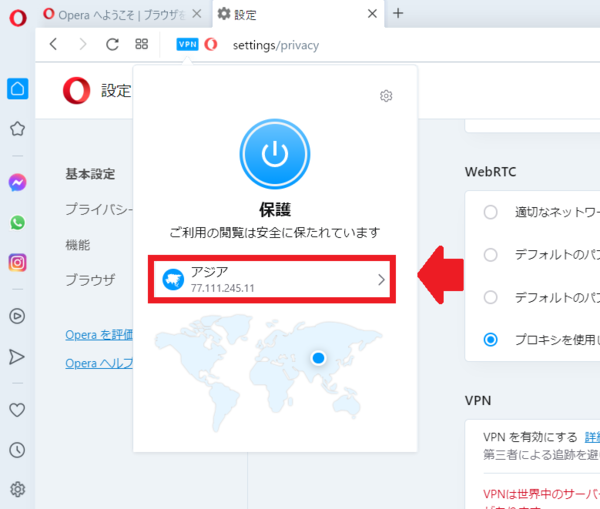Select the 適切なネットワーク WebRTC option
The image size is (600, 509).
490,212
